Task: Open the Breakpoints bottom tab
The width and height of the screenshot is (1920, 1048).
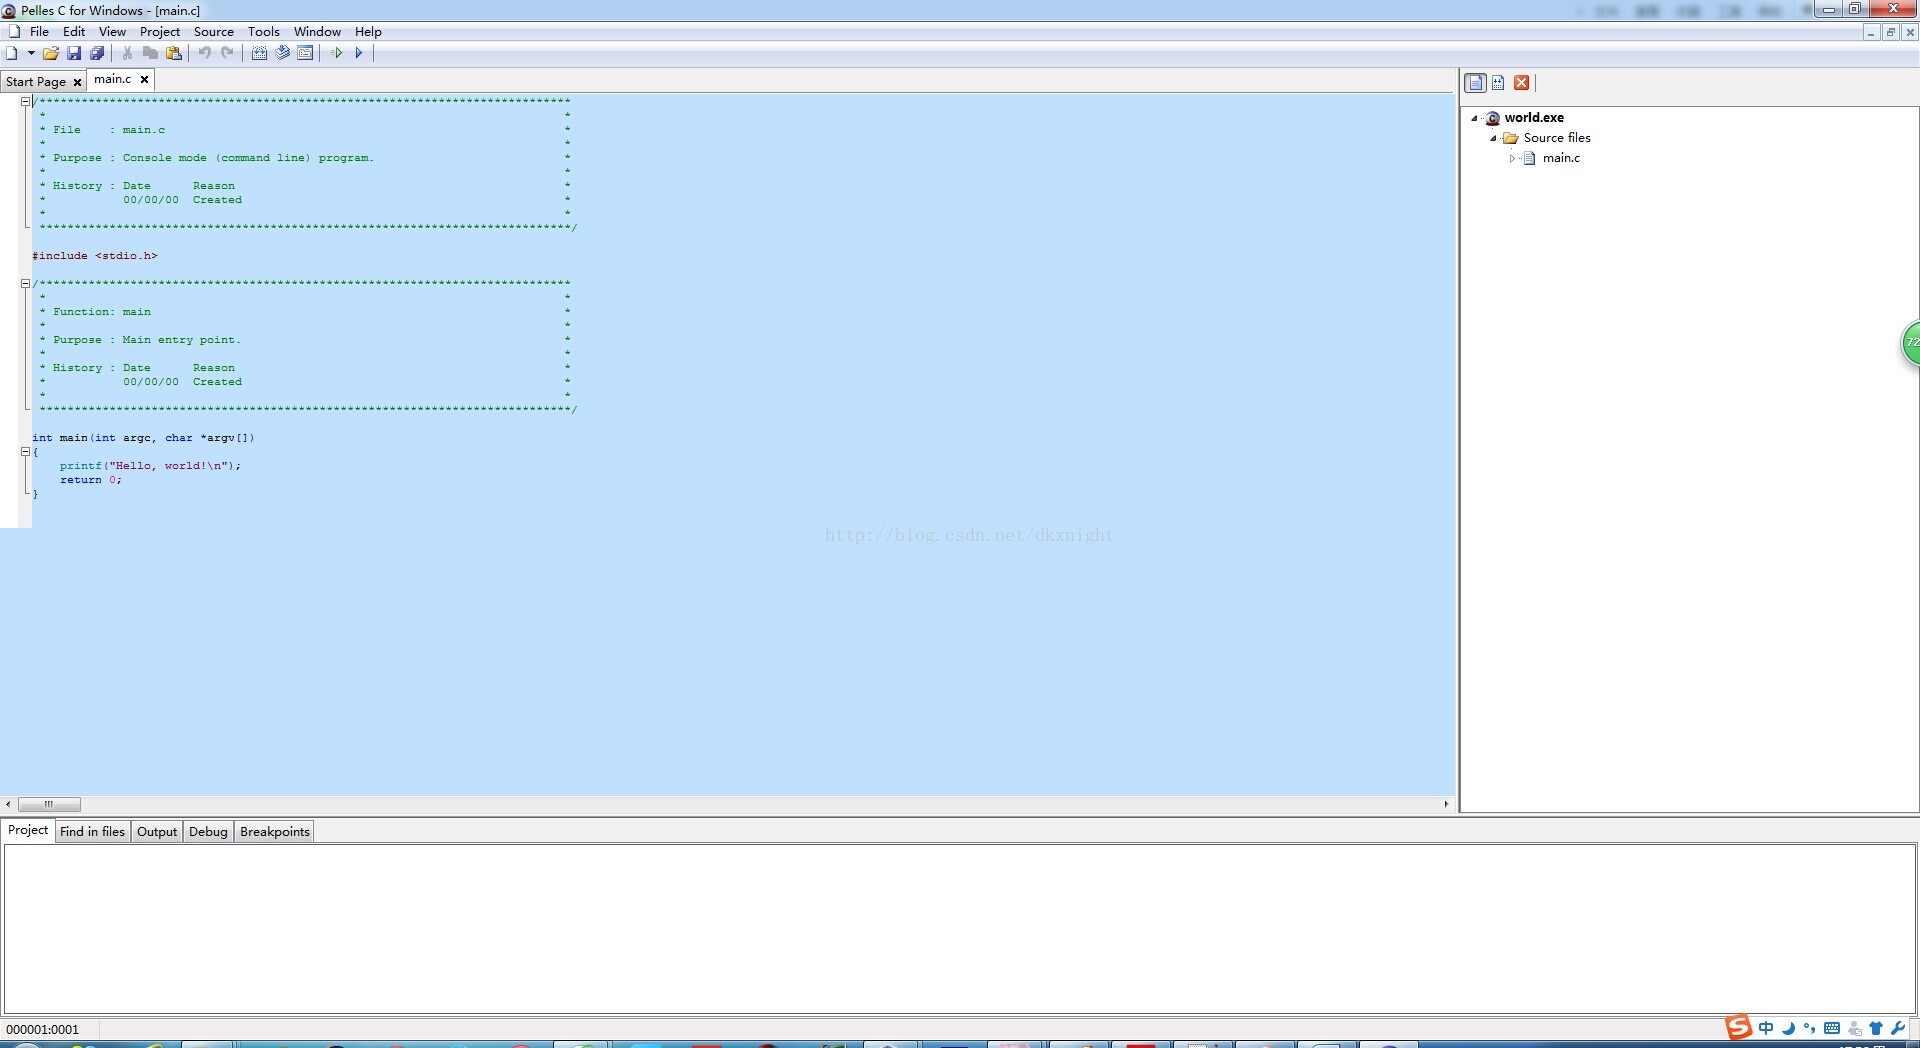Action: pyautogui.click(x=275, y=832)
